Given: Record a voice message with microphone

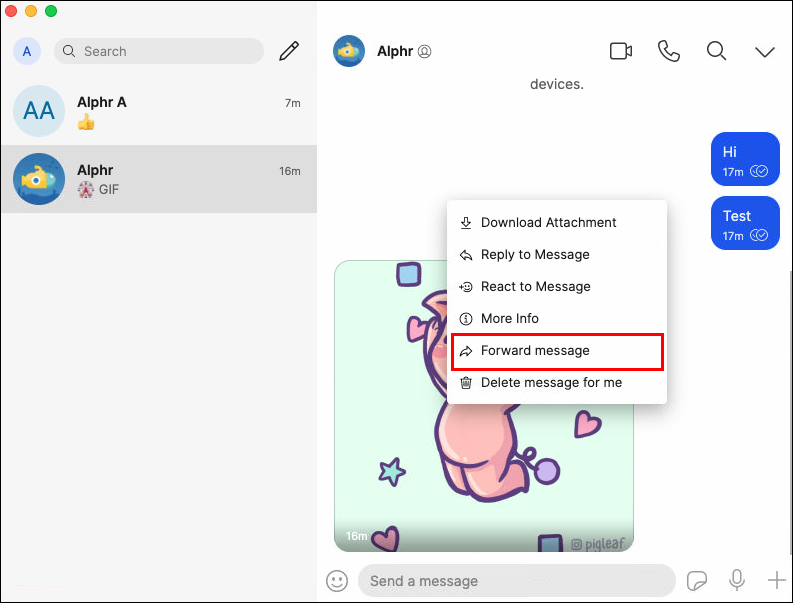Looking at the screenshot, I should 737,580.
